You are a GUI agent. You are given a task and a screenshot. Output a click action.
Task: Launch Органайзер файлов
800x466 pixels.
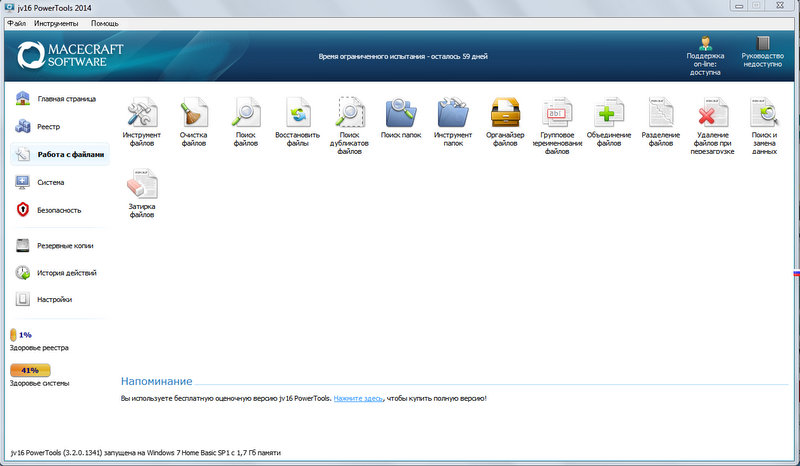[505, 121]
